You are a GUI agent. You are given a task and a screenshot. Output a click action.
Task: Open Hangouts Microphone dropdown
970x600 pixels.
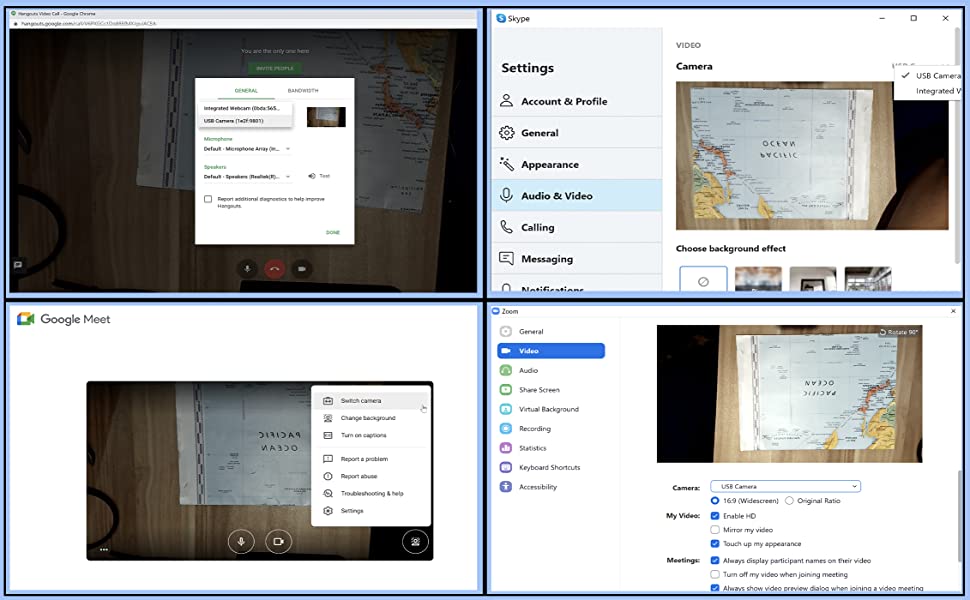pyautogui.click(x=247, y=148)
